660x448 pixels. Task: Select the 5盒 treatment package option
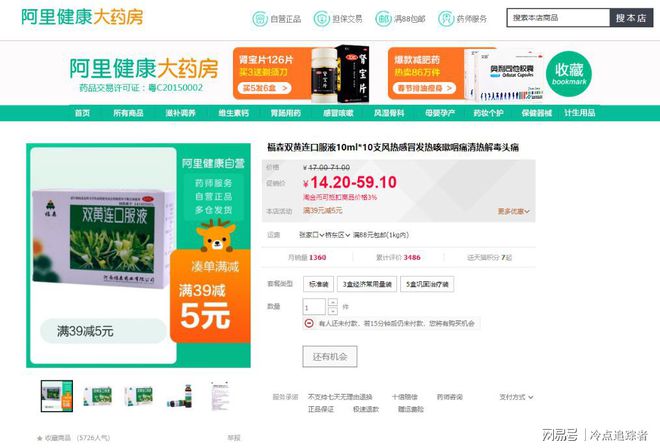tap(427, 284)
